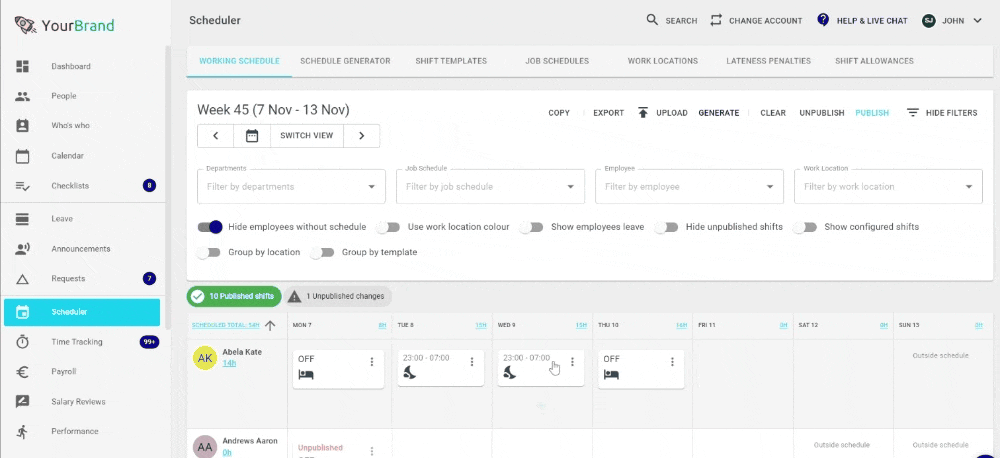The image size is (1000, 458).
Task: Click the upload arrow icon
Action: (x=643, y=113)
